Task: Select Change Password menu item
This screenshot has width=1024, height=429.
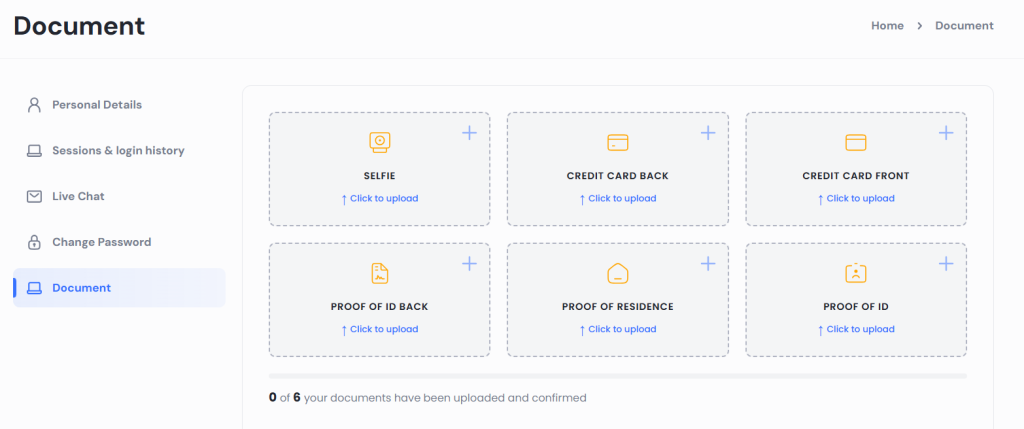Action: click(x=101, y=242)
